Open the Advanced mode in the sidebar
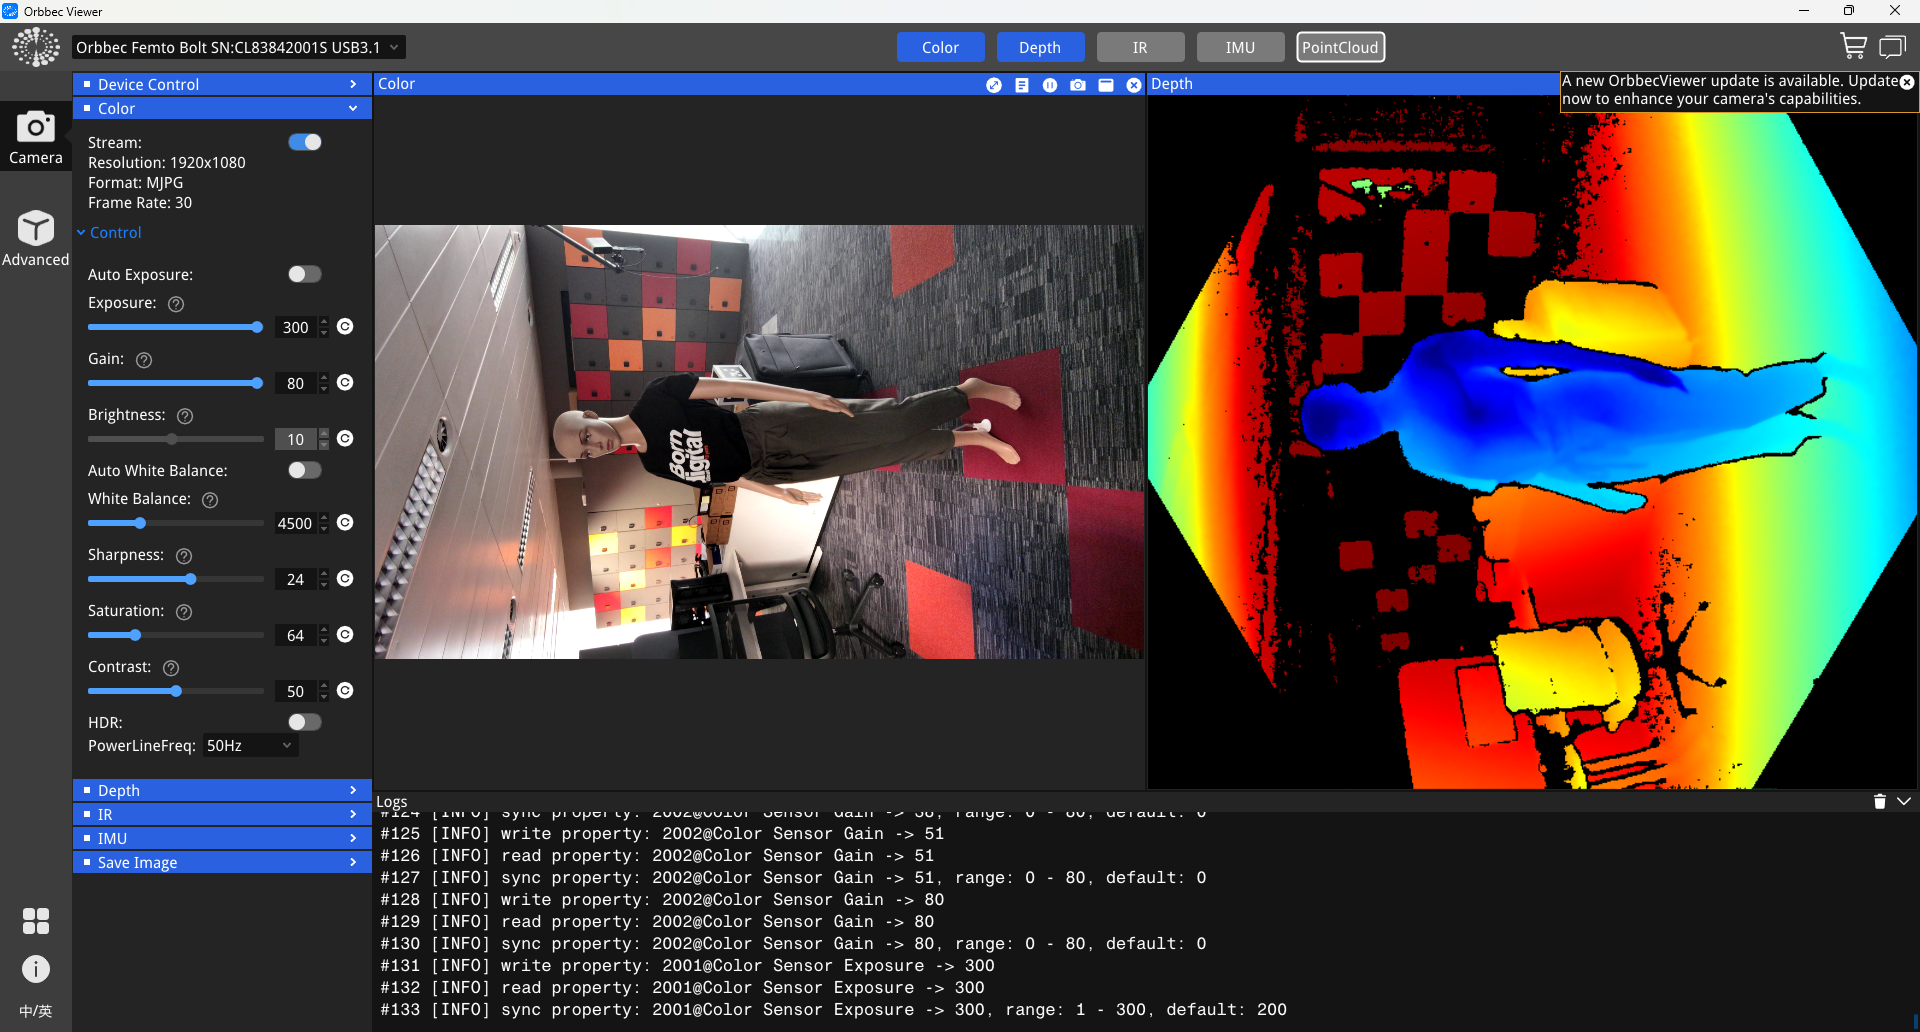This screenshot has width=1920, height=1032. (36, 238)
